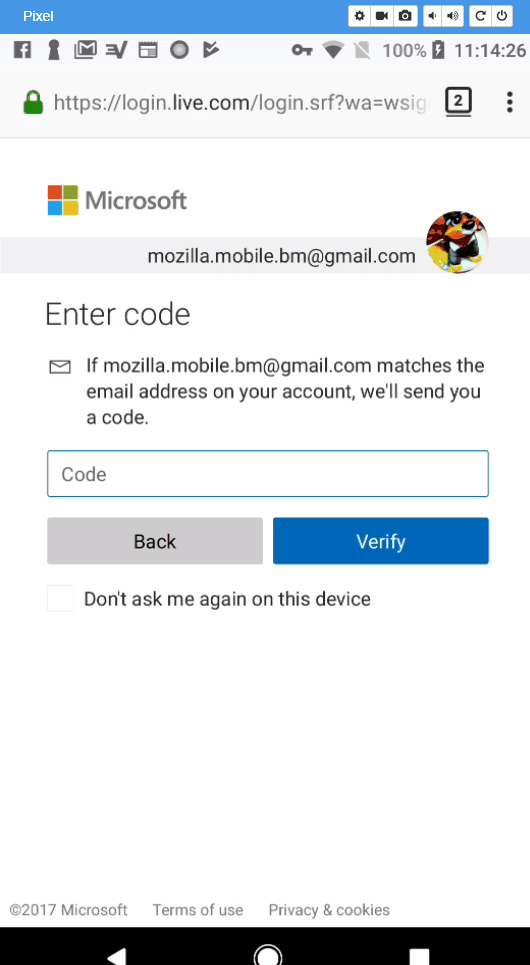Open the browser tabs counter showing 2
Screen dimensions: 530x965
pos(458,102)
